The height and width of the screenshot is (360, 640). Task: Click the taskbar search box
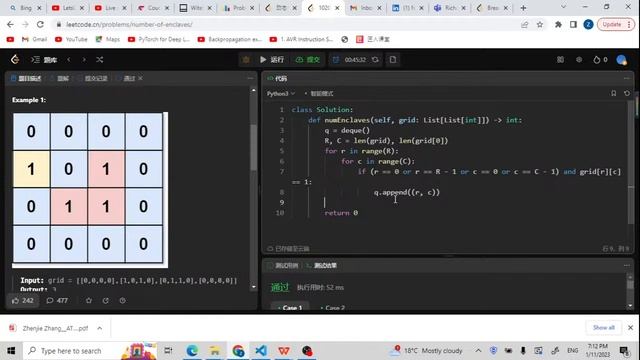coord(90,351)
